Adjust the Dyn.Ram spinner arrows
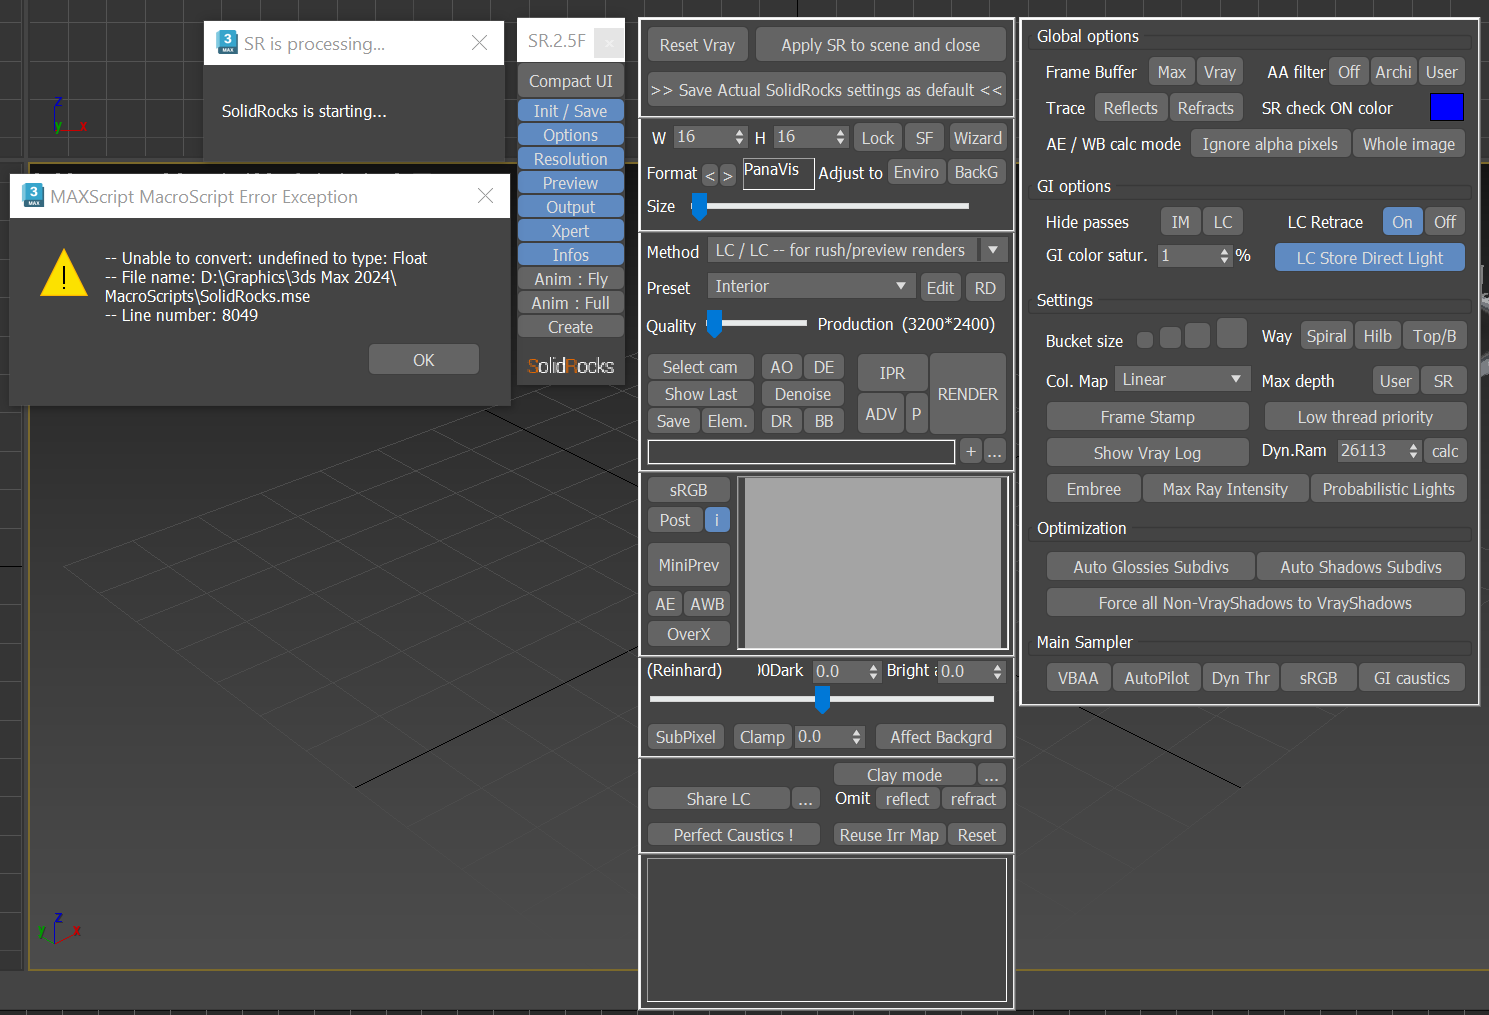Screen dimensions: 1489x1015 (1413, 451)
